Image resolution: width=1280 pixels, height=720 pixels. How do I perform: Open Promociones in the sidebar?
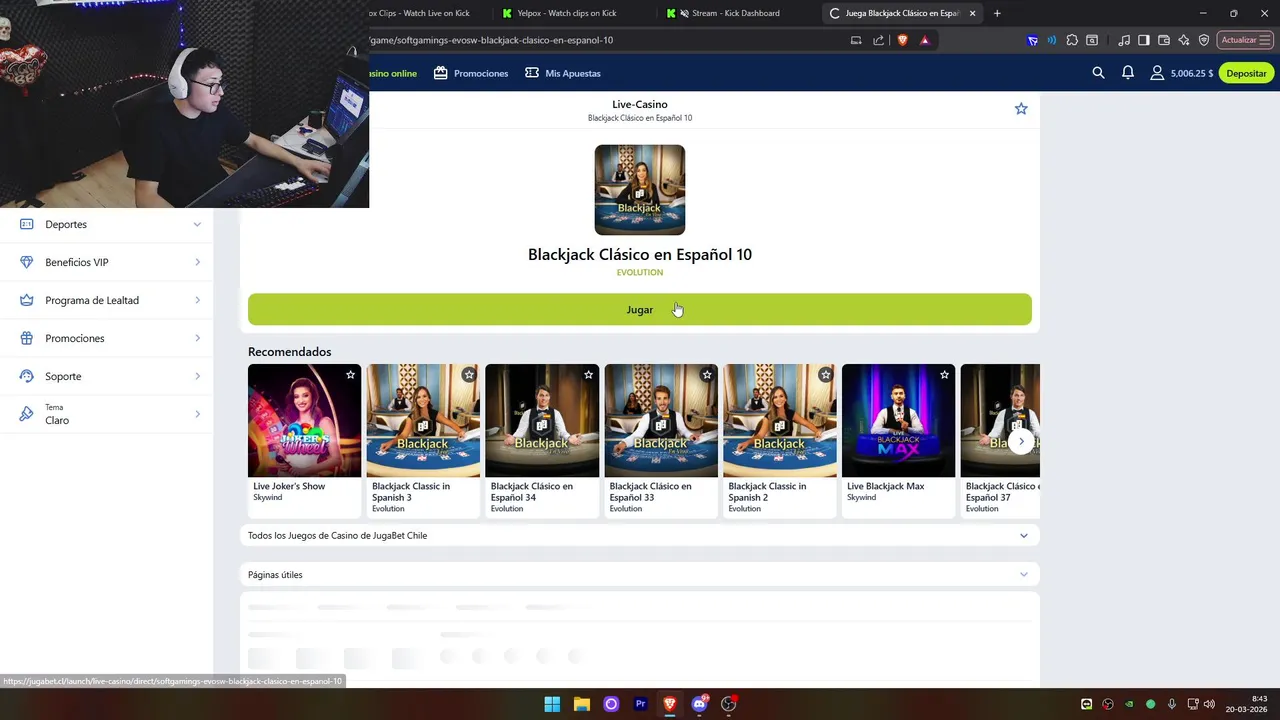tap(107, 338)
